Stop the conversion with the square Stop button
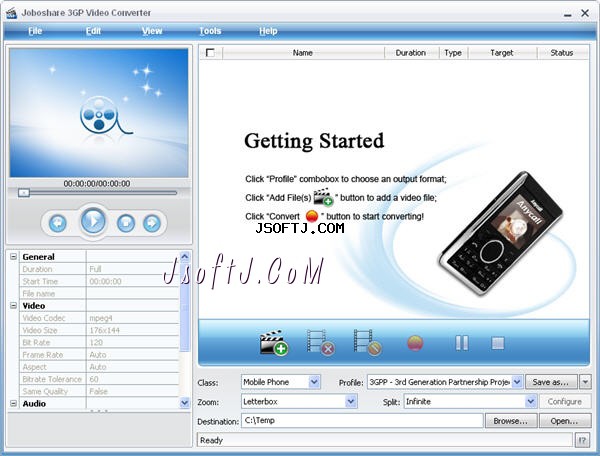Image resolution: width=600 pixels, height=456 pixels. (x=497, y=343)
